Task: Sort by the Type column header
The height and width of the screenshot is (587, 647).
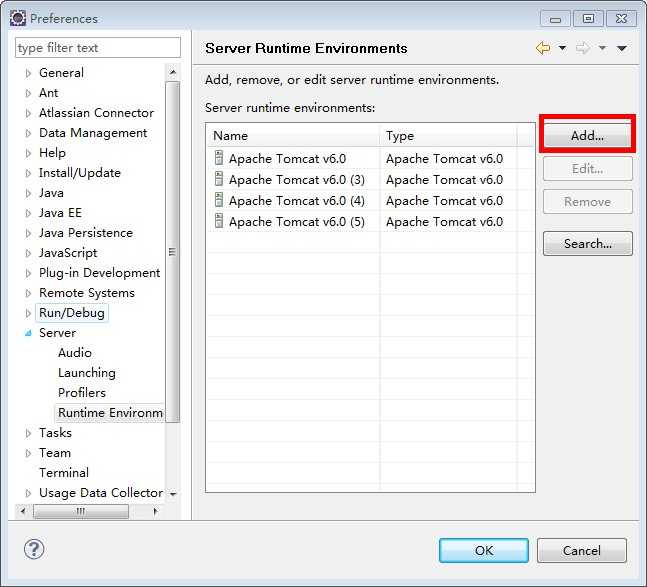Action: (448, 135)
